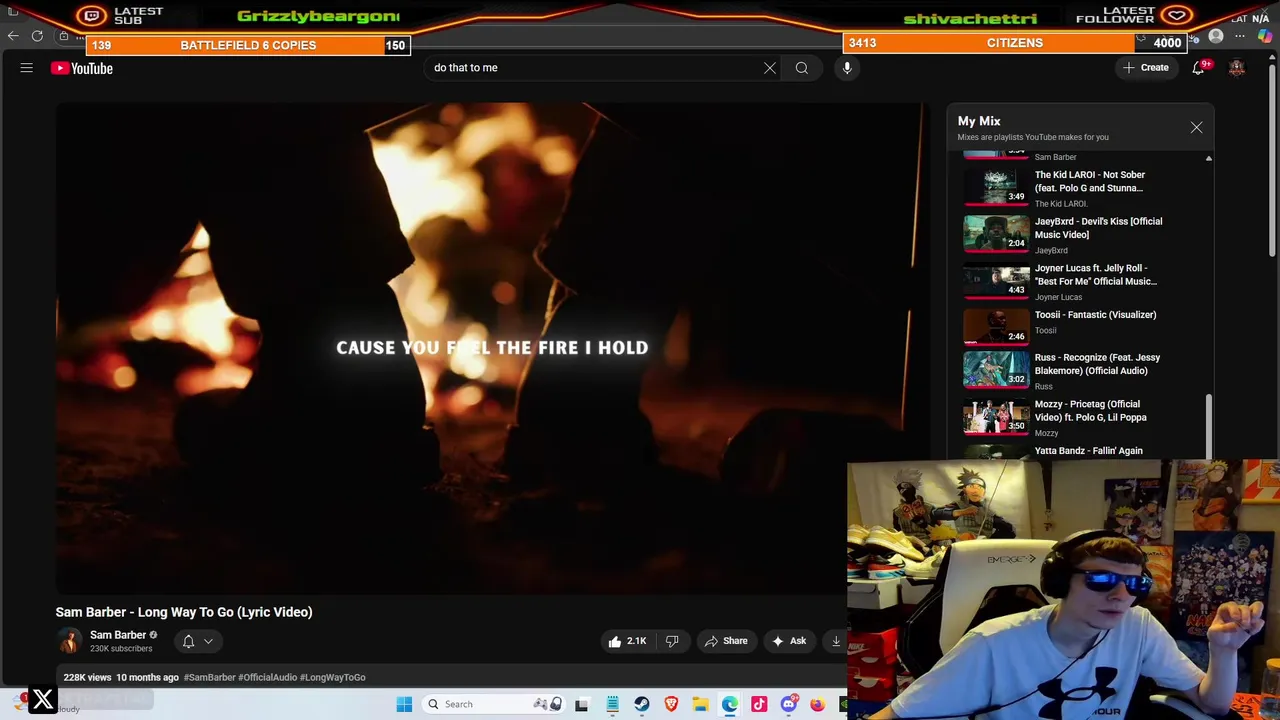Viewport: 1280px width, 720px height.
Task: Open the Windows Start menu
Action: point(404,704)
